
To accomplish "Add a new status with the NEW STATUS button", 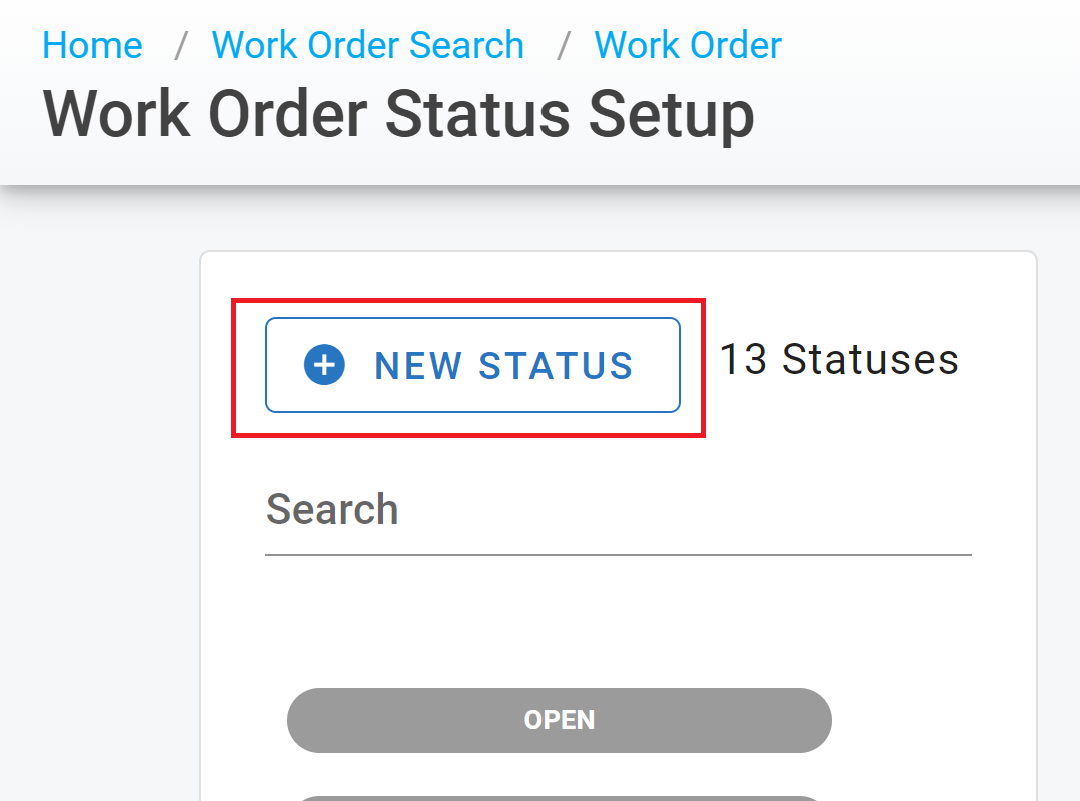I will (x=472, y=365).
